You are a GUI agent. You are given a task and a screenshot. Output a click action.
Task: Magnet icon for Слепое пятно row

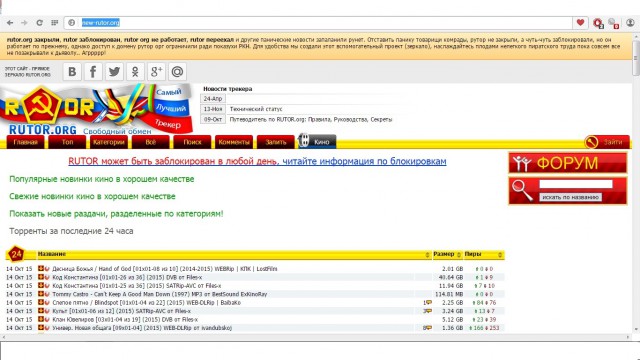(x=47, y=302)
